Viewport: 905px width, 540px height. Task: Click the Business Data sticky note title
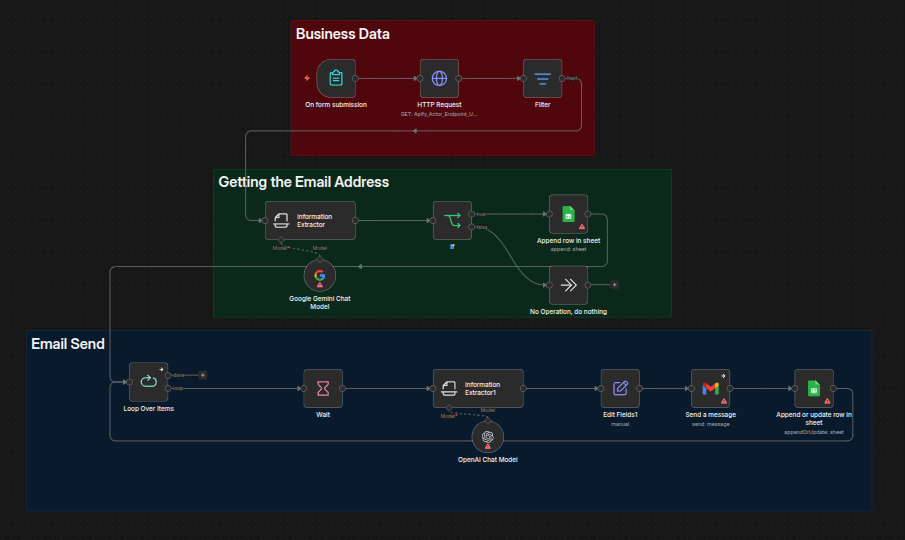tap(343, 34)
